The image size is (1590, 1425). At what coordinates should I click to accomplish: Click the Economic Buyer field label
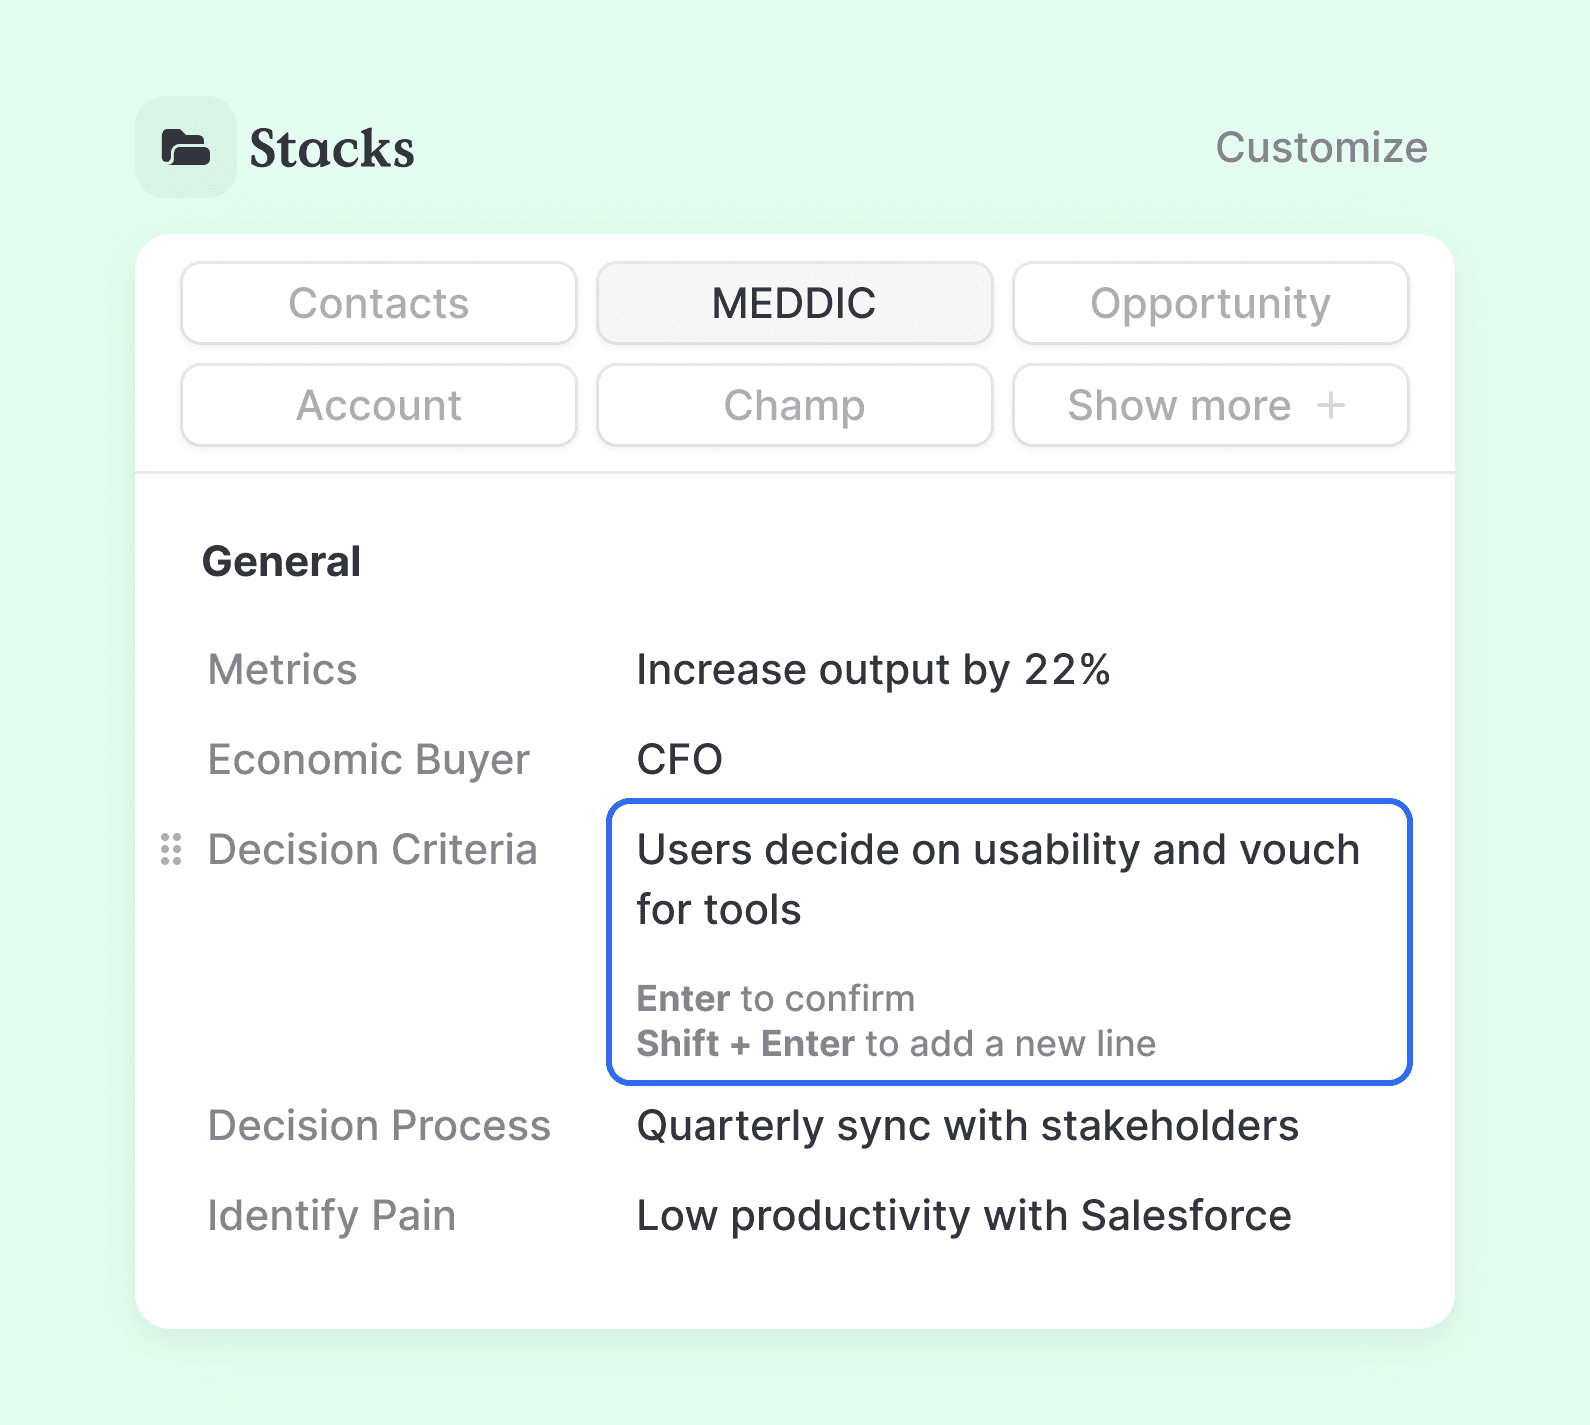368,760
